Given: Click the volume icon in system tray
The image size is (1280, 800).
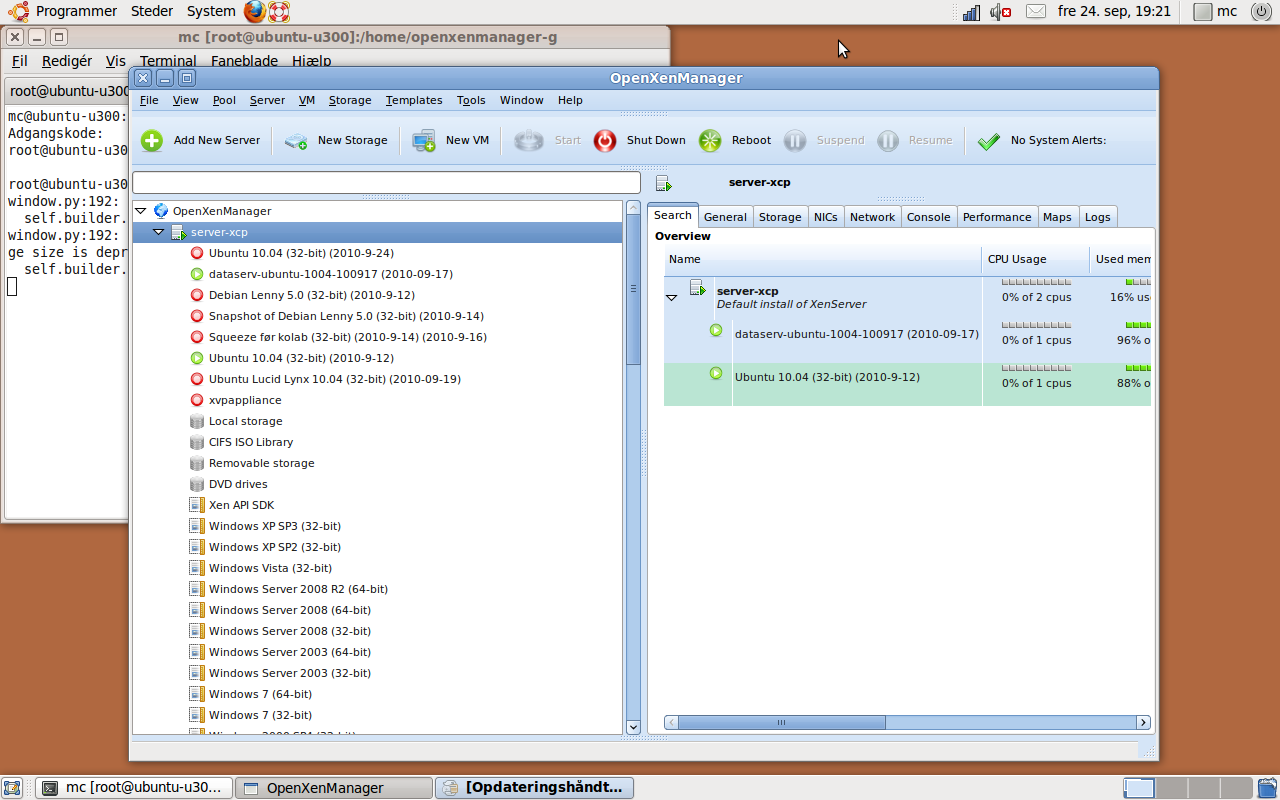Looking at the screenshot, I should 999,12.
